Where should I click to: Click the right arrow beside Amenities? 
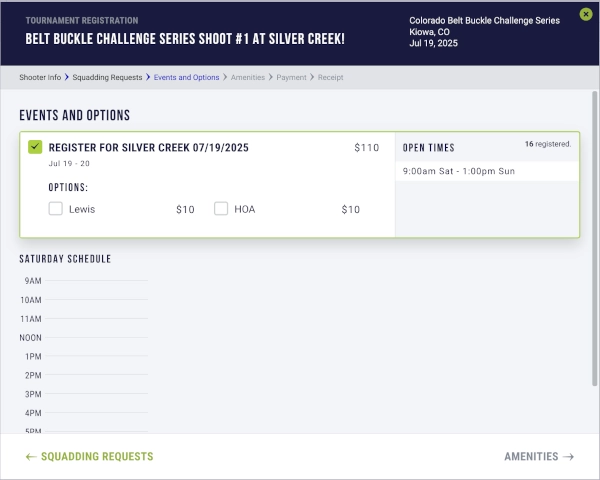pyautogui.click(x=569, y=457)
